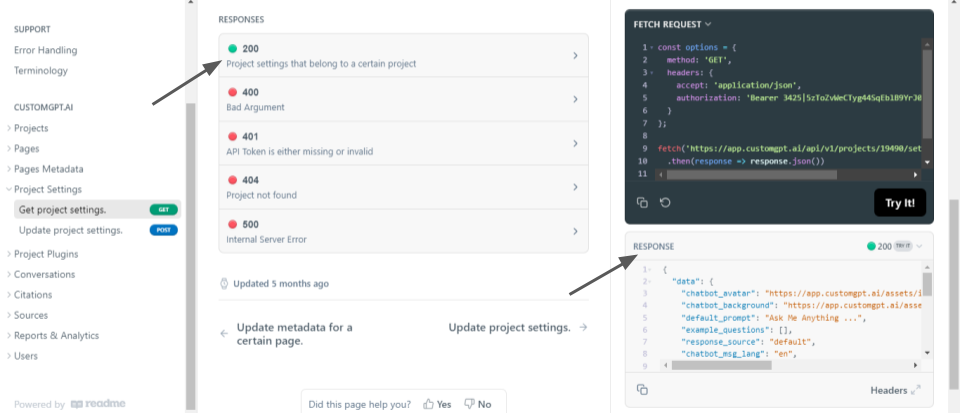Open the 200 response row chevron
The image size is (960, 413).
576,56
